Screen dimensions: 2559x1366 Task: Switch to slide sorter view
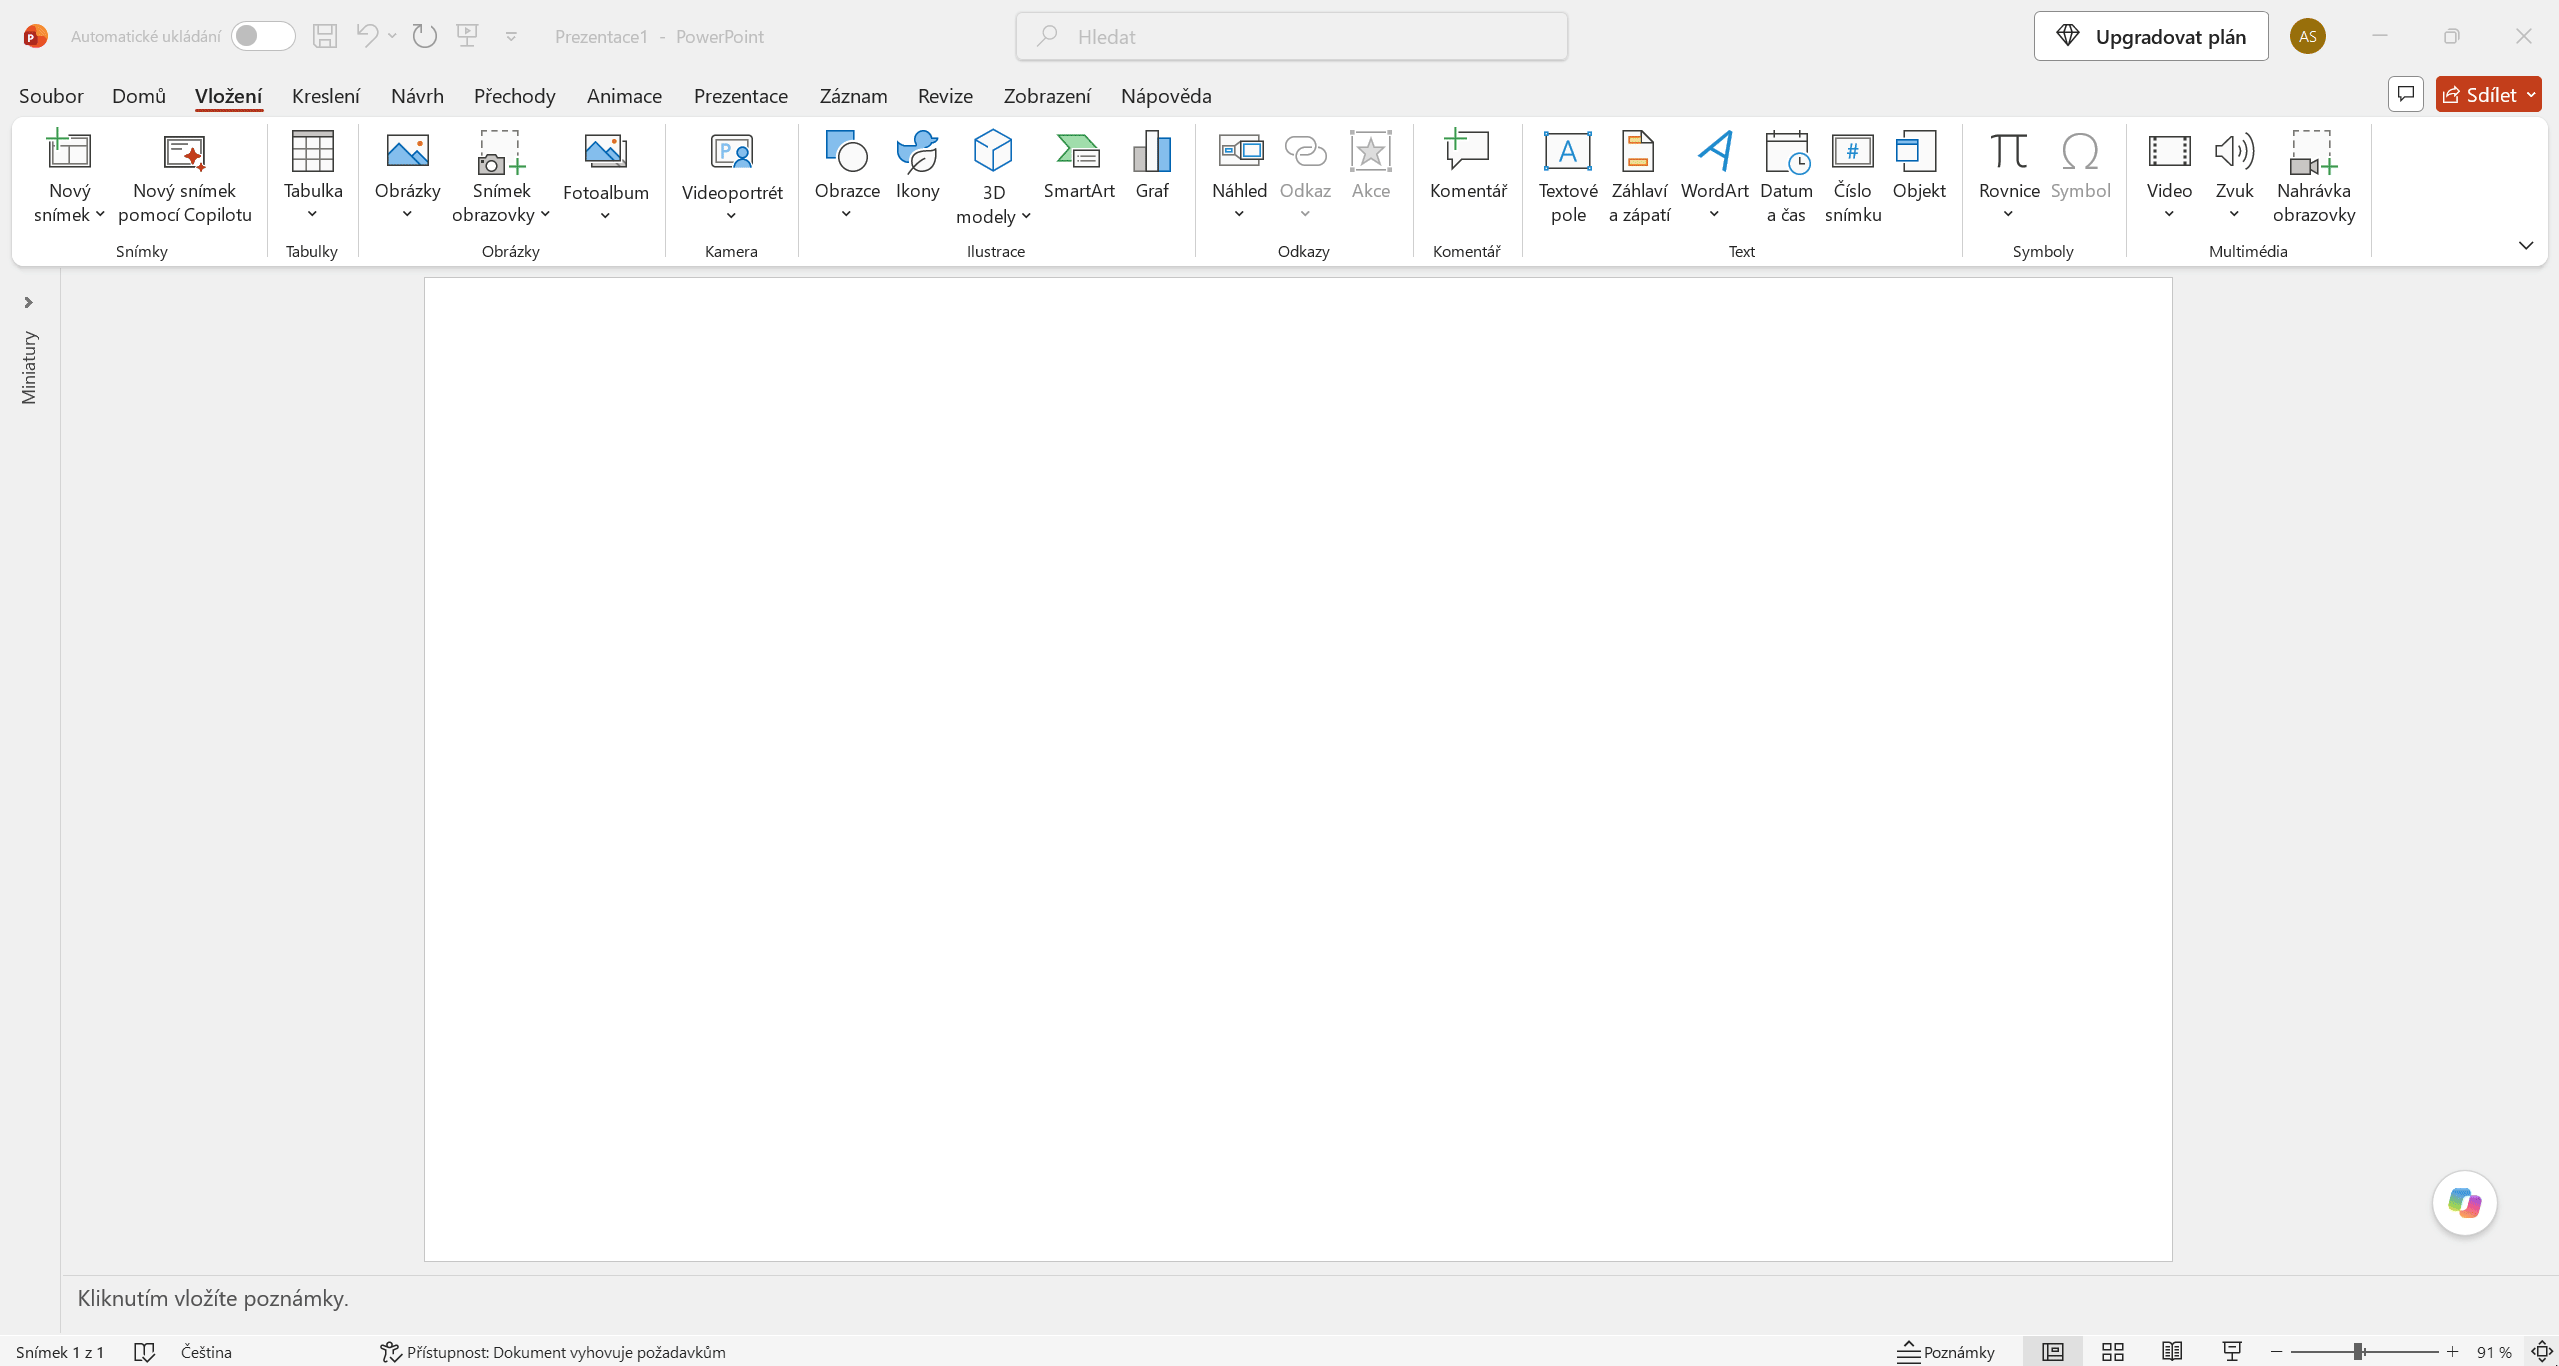[2113, 1352]
